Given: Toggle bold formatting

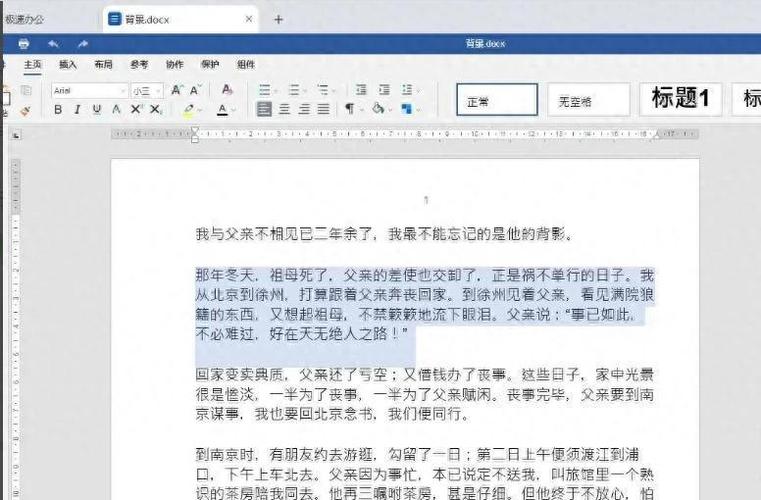Looking at the screenshot, I should pos(58,110).
